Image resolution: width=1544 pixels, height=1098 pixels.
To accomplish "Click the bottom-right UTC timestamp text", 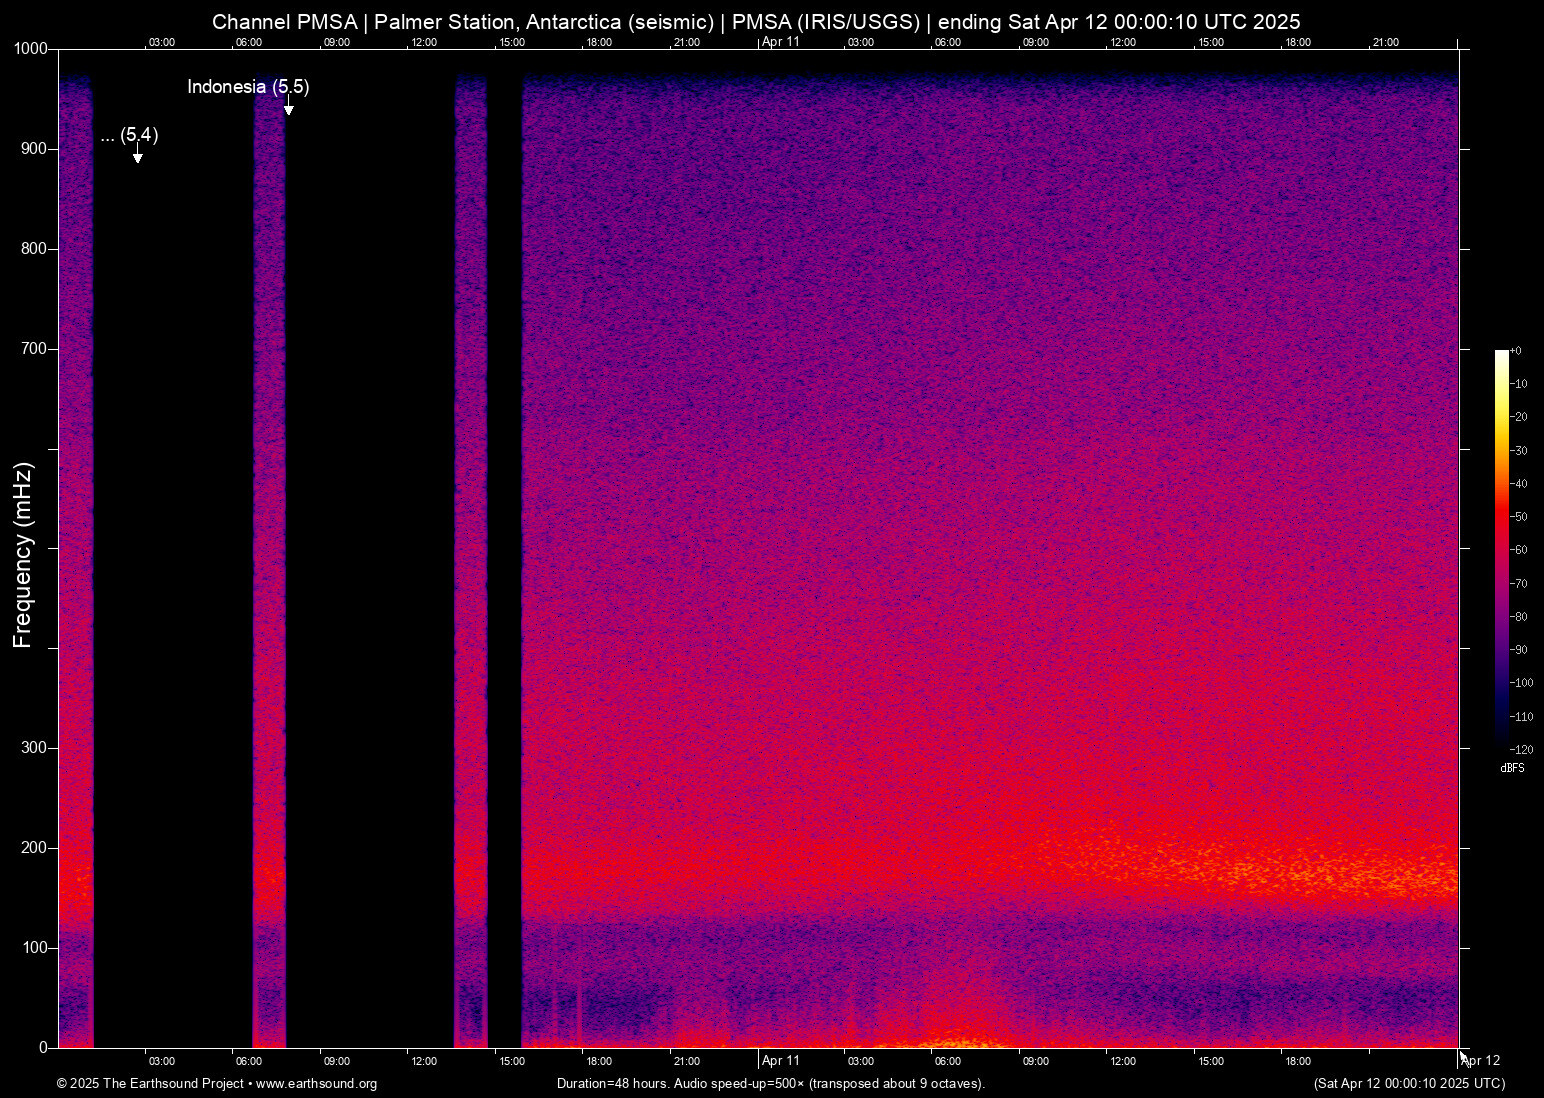I will (x=1408, y=1084).
